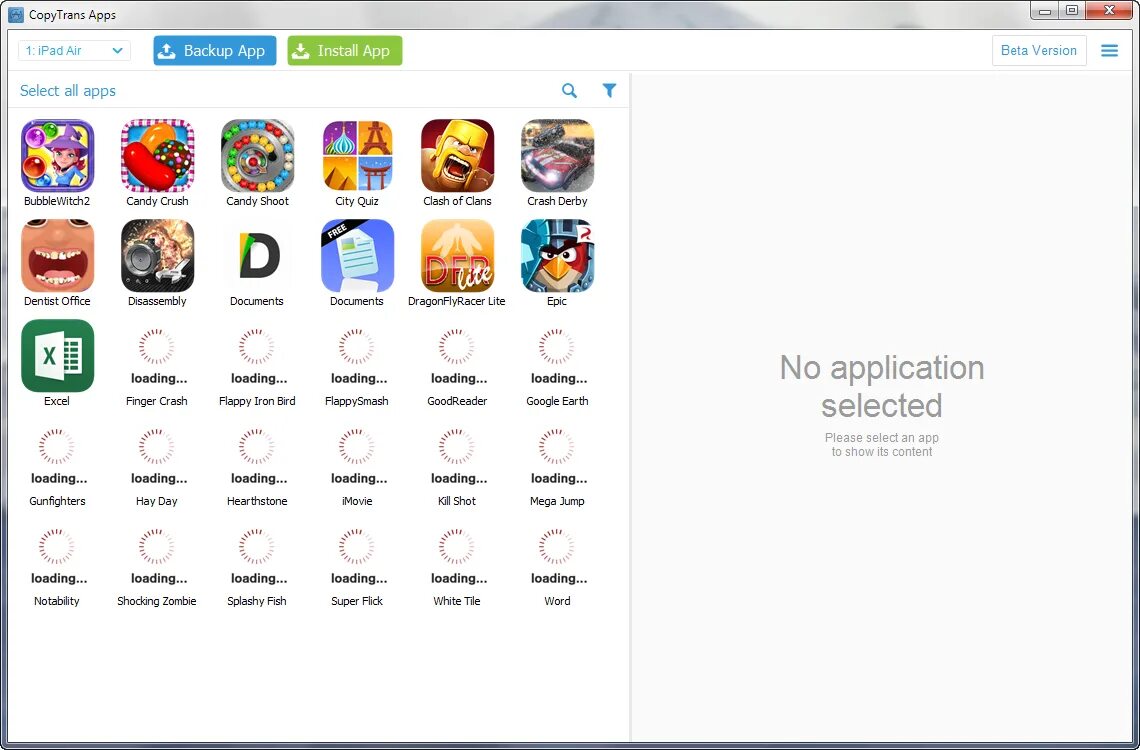Screen dimensions: 1140x750
Task: Click the Backup App button
Action: click(214, 50)
